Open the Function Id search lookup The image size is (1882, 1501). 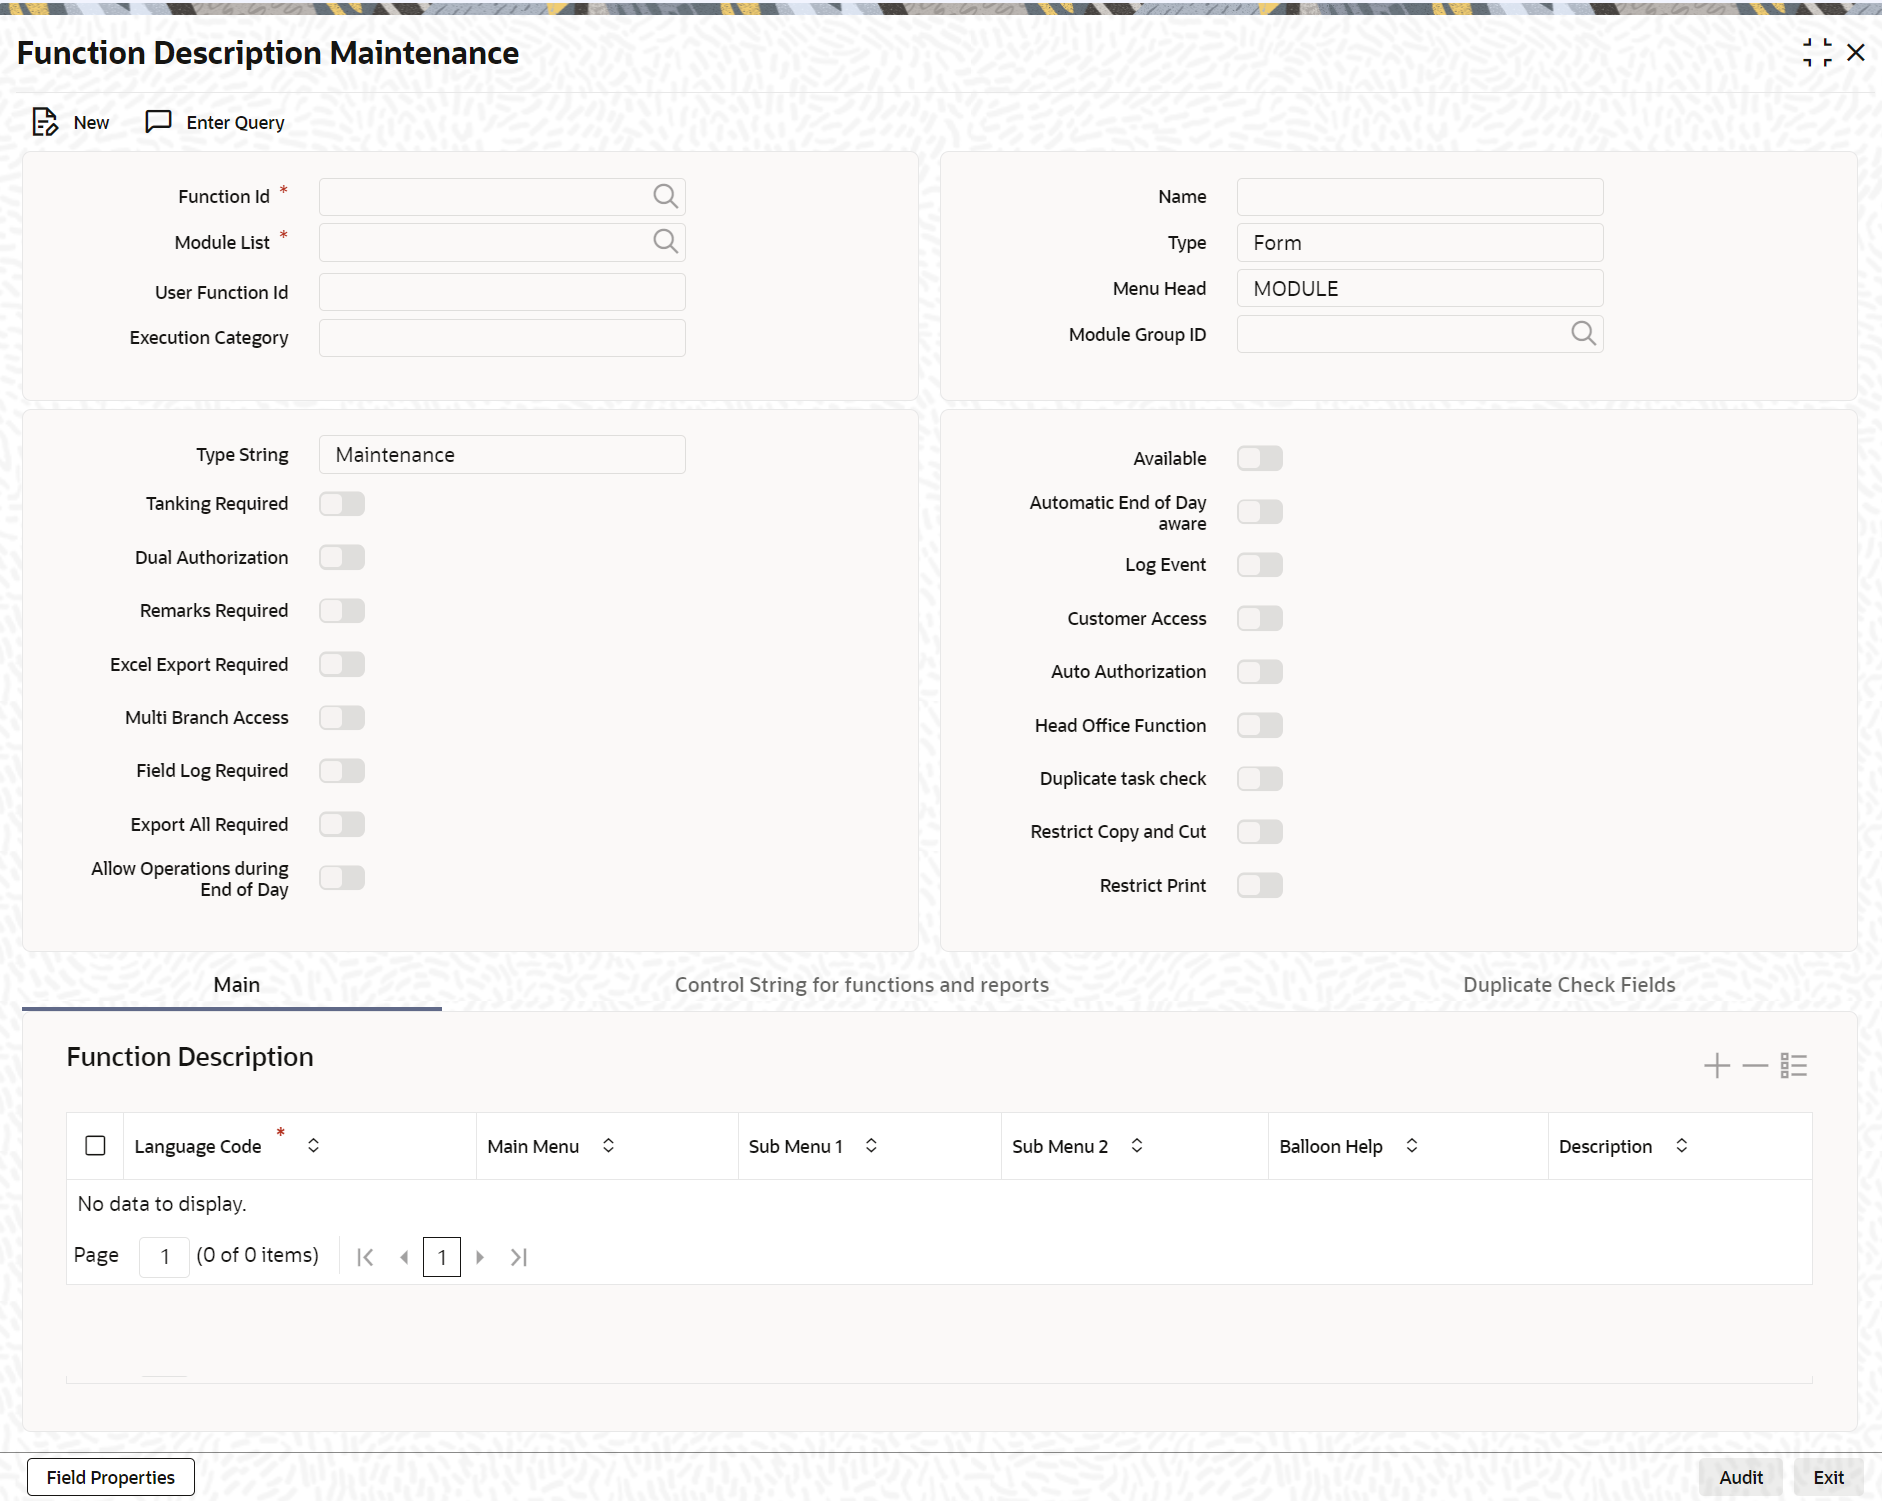click(665, 196)
